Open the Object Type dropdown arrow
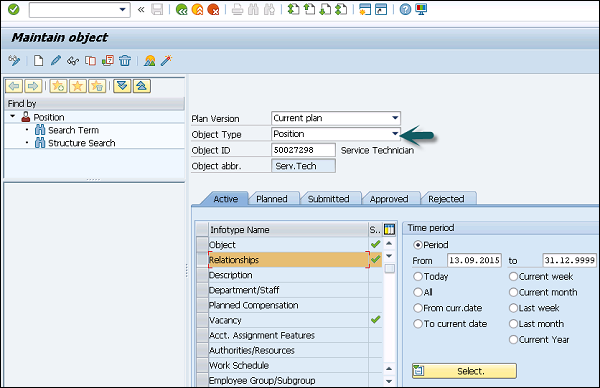600x388 pixels. pyautogui.click(x=395, y=134)
